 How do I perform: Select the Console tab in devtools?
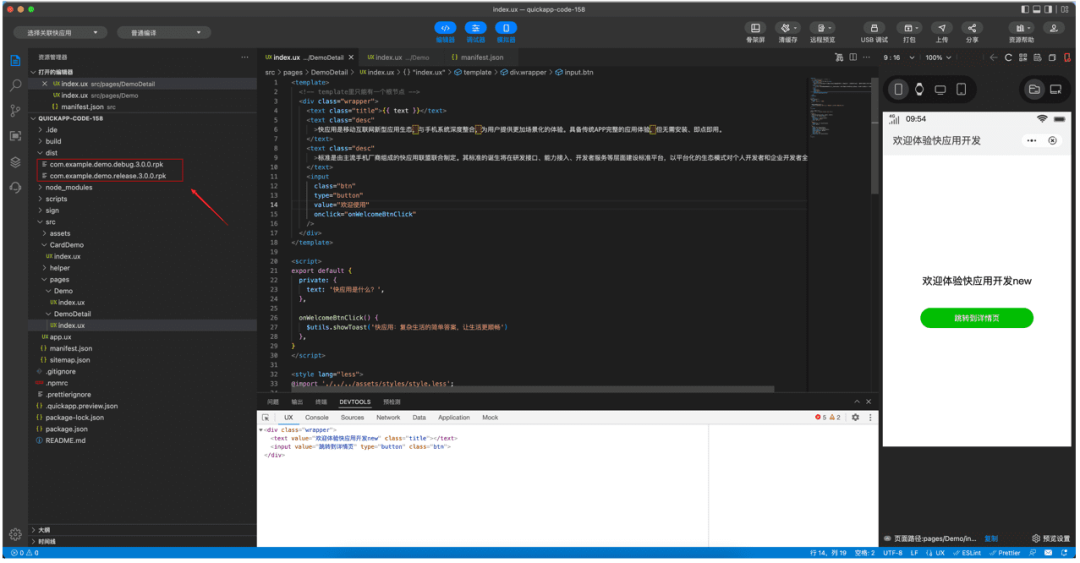click(316, 418)
